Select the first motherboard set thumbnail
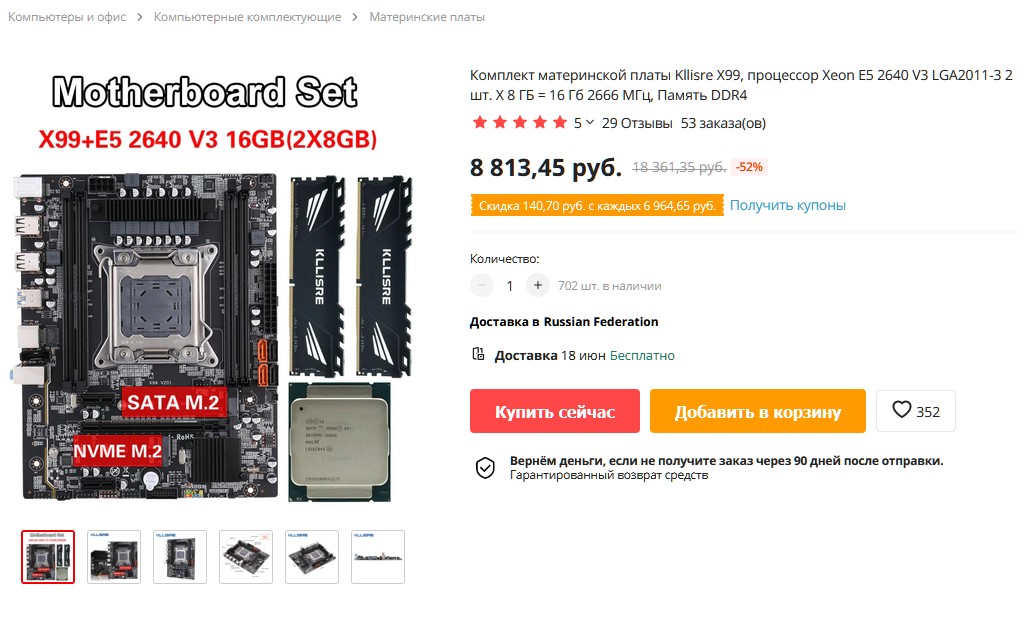The height and width of the screenshot is (624, 1034). 48,557
